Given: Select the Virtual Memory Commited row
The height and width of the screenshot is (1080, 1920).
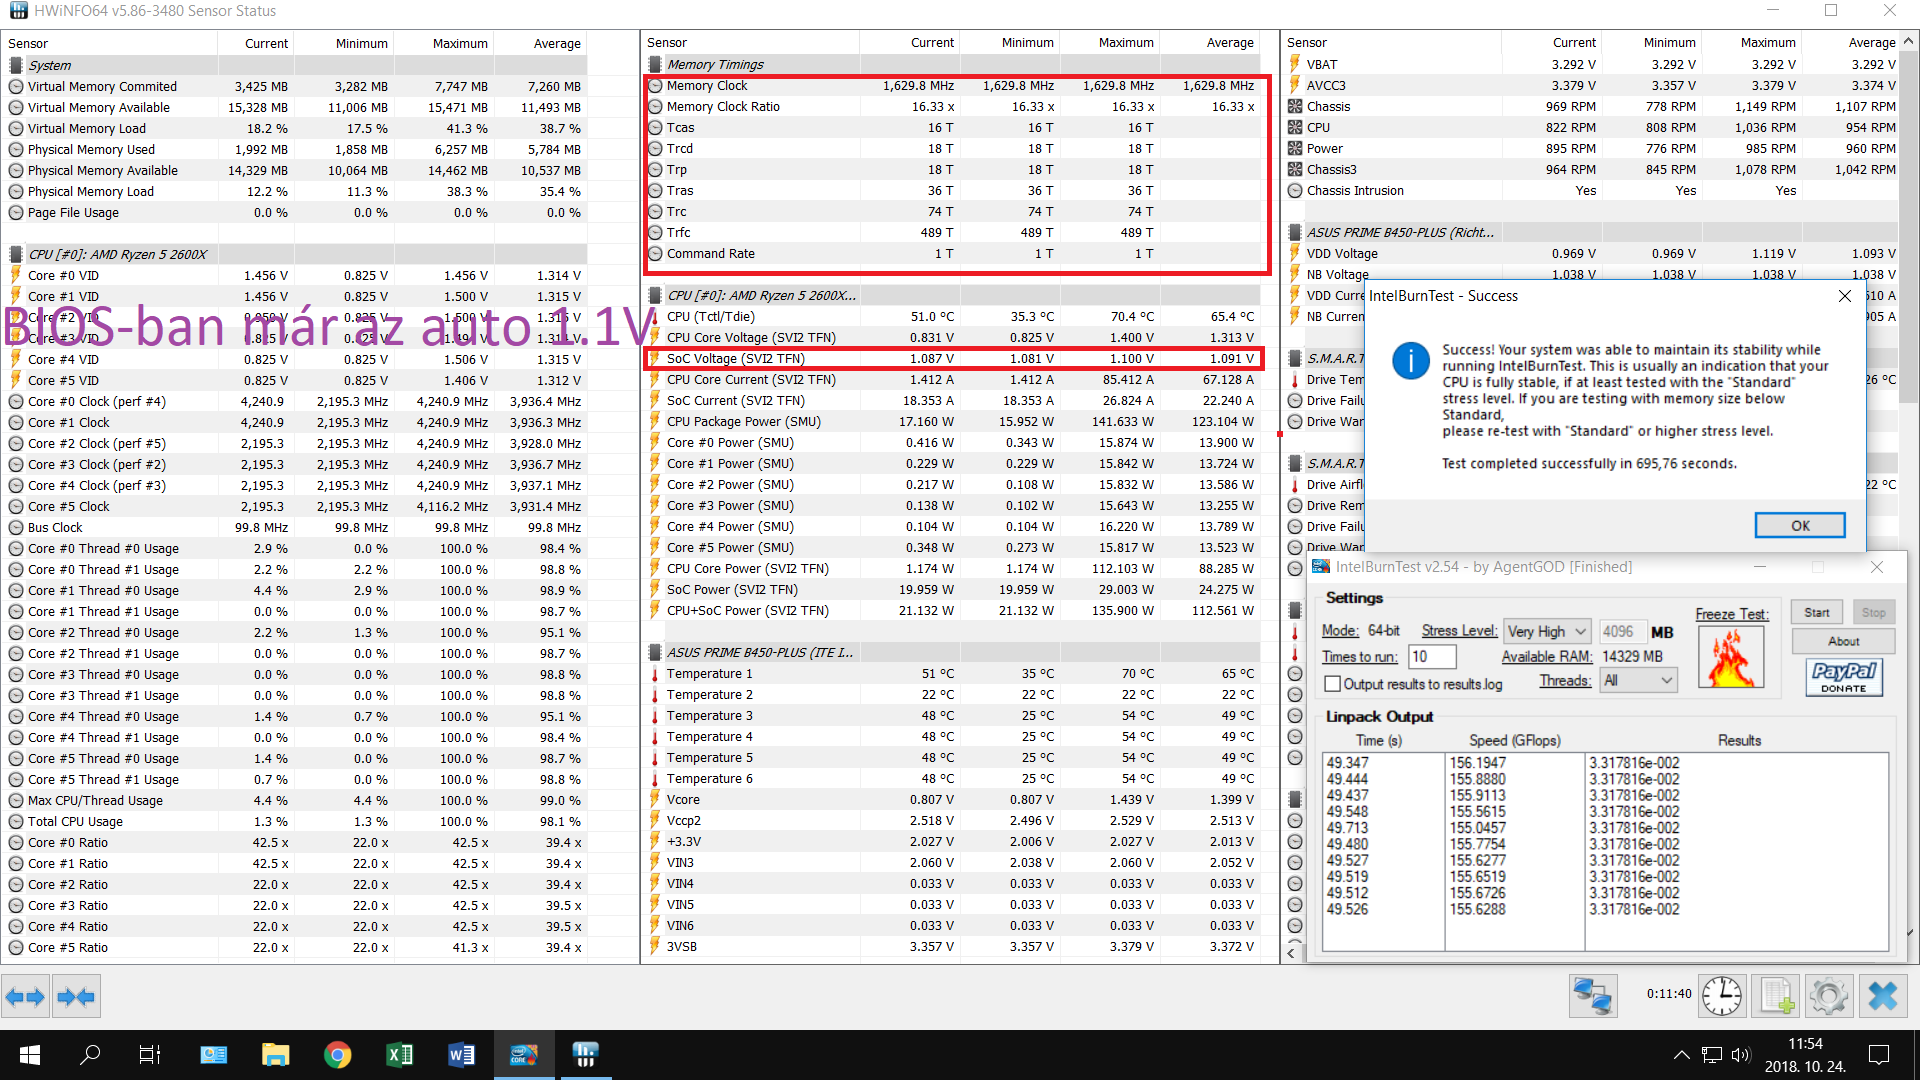Looking at the screenshot, I should coord(295,86).
